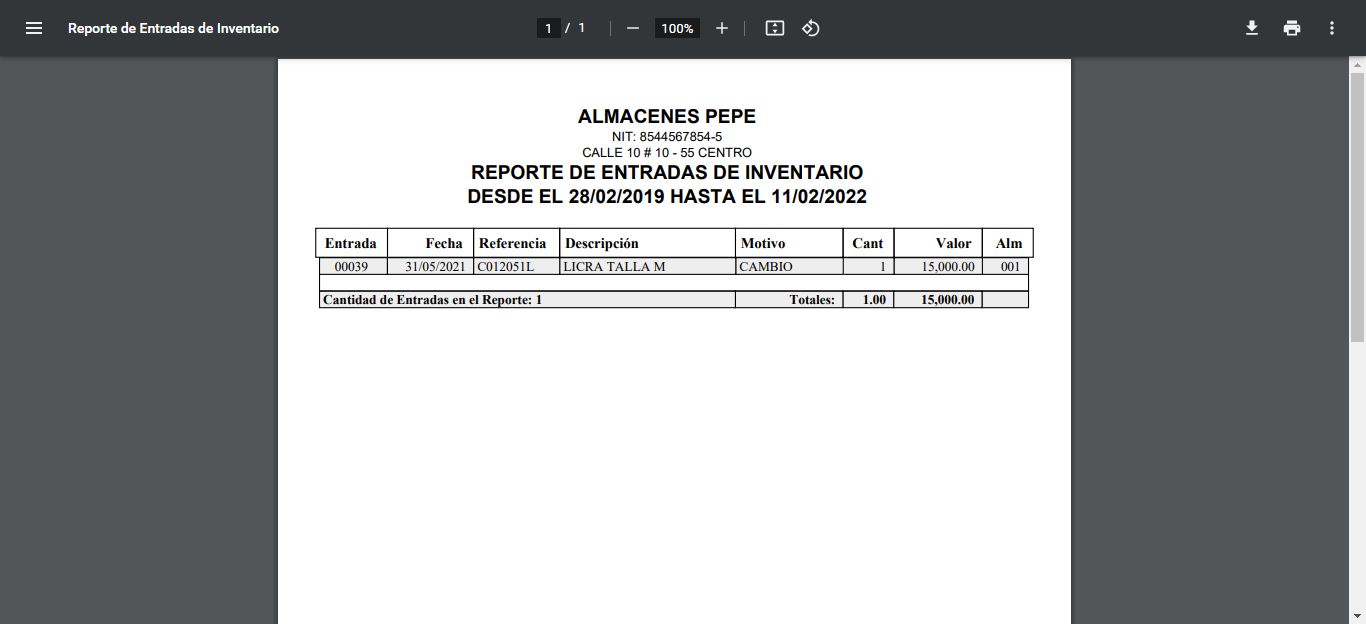Click the title Reporte de Entradas de Inventario
The image size is (1366, 624).
pos(175,28)
